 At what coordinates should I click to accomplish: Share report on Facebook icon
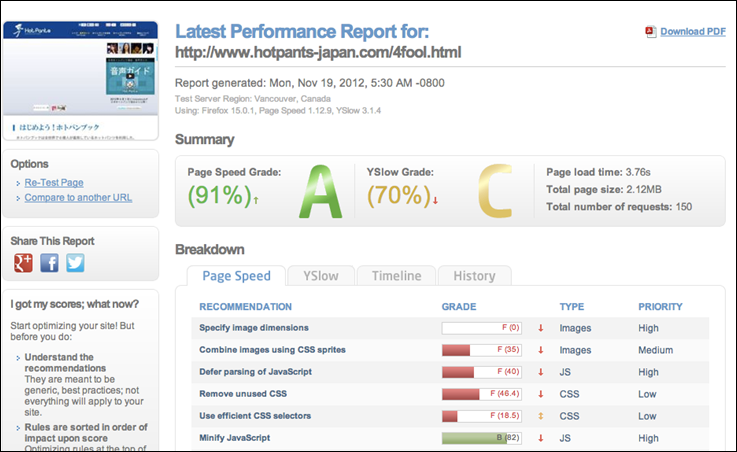coord(49,263)
